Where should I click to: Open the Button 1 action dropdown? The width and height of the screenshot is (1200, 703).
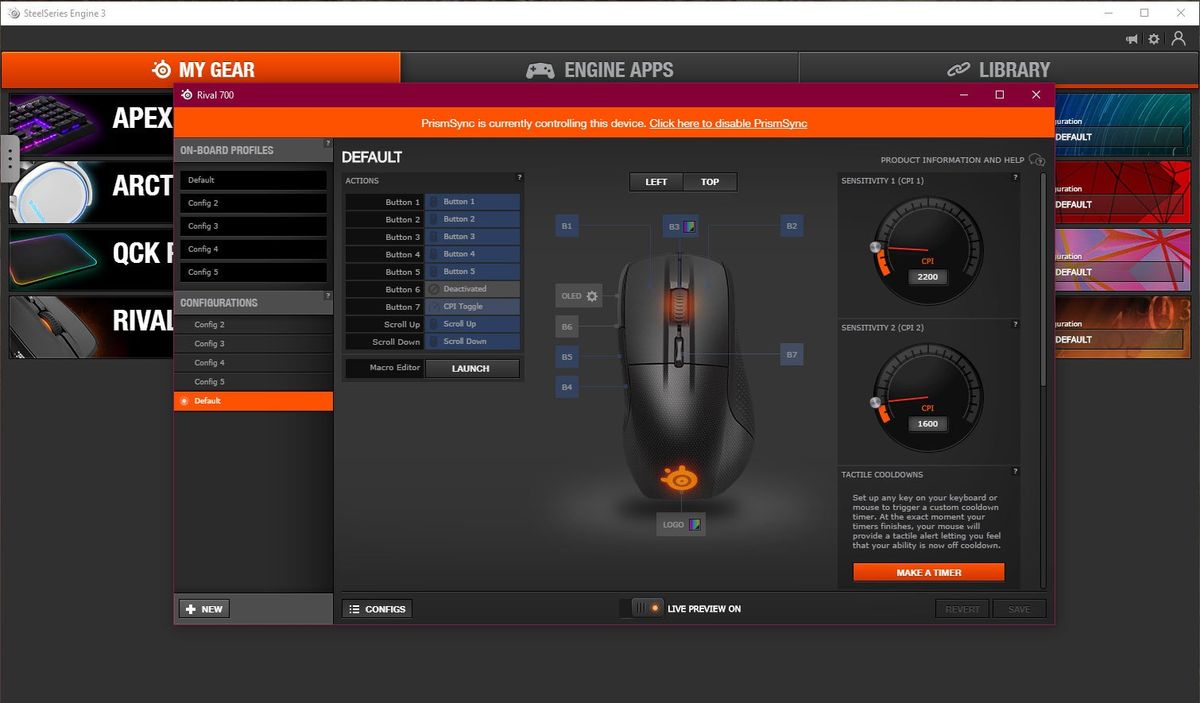click(x=471, y=201)
